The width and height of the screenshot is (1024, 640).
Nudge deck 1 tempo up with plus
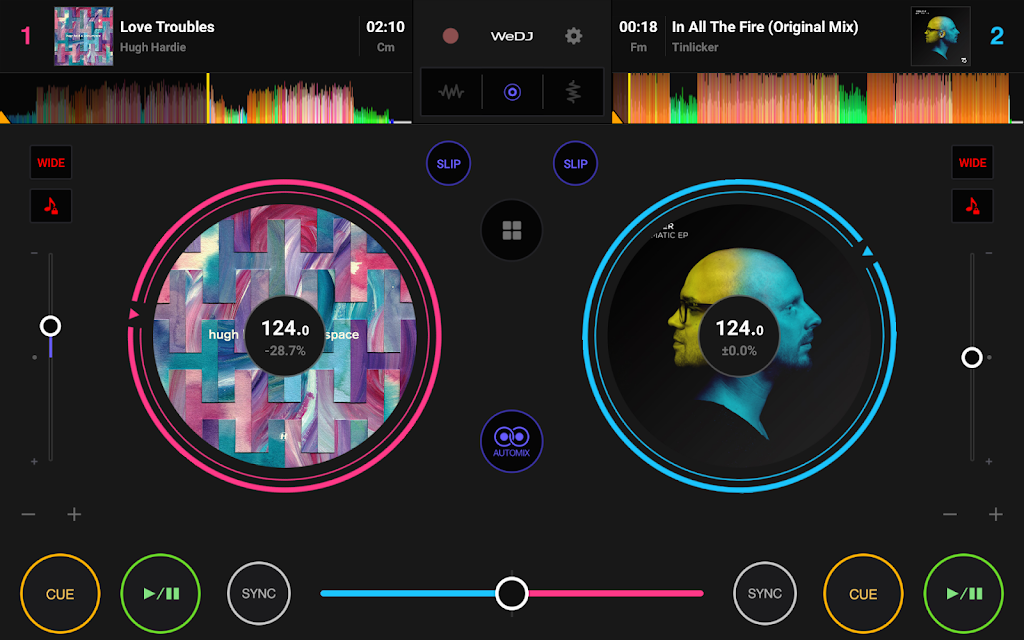74,514
